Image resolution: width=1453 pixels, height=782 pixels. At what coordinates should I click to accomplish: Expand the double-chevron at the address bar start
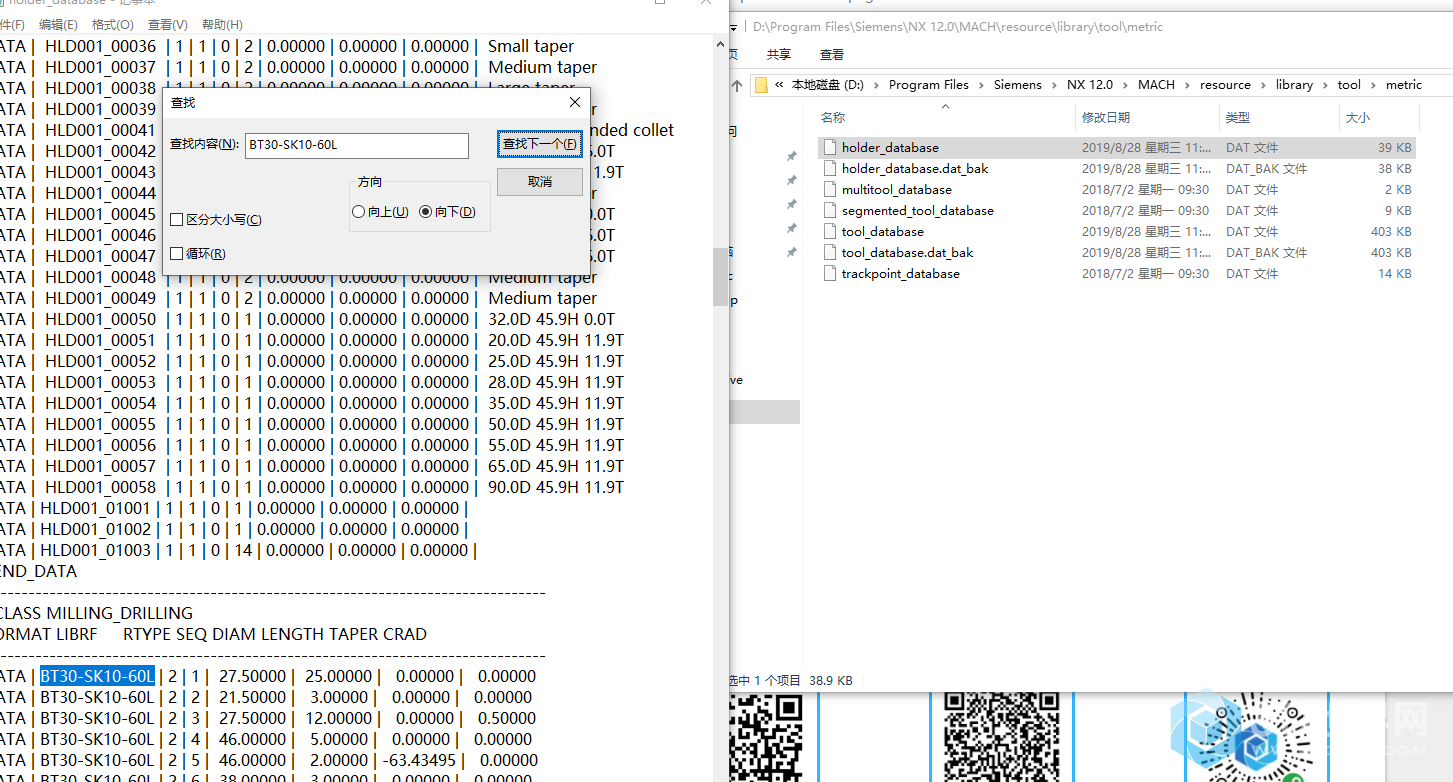[779, 85]
